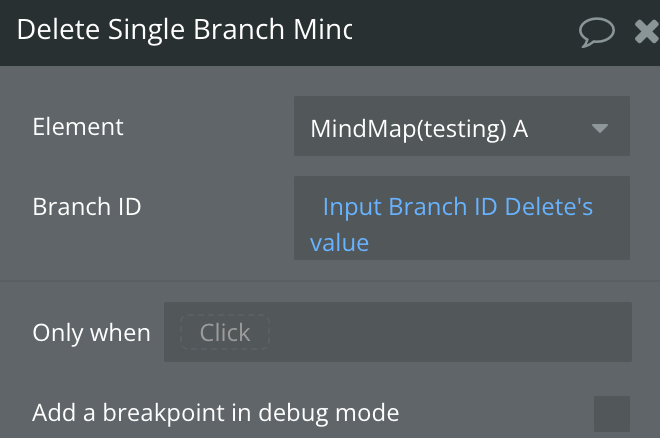Click the Delete Single Branch title text

(184, 29)
